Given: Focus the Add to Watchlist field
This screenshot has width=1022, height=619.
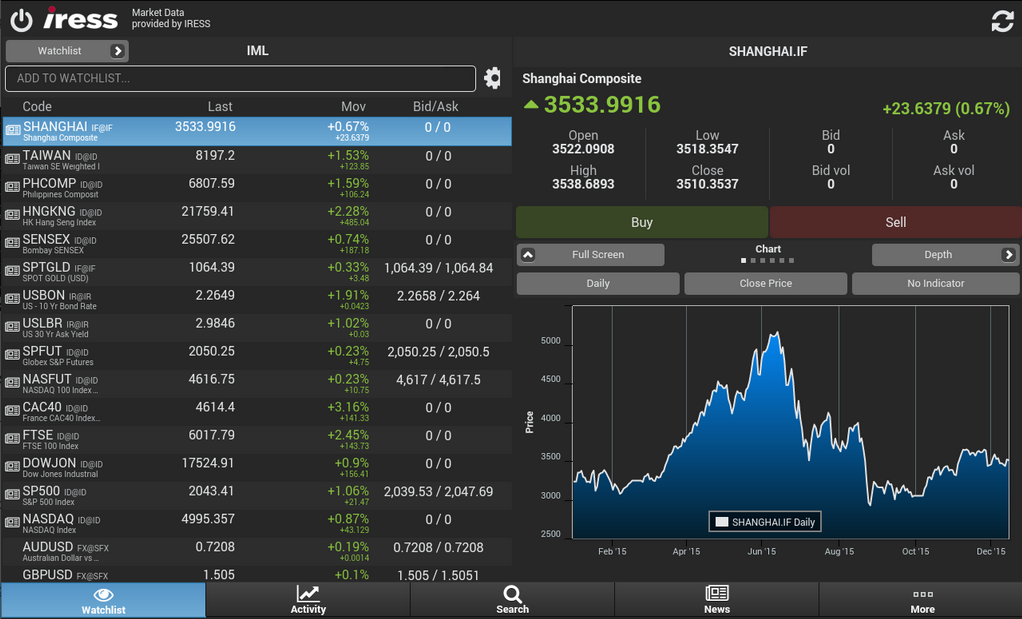Looking at the screenshot, I should [241, 78].
